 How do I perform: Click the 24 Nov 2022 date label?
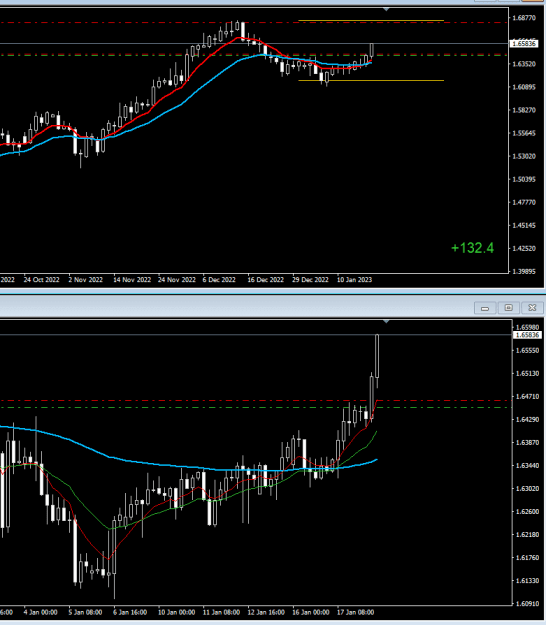177,280
